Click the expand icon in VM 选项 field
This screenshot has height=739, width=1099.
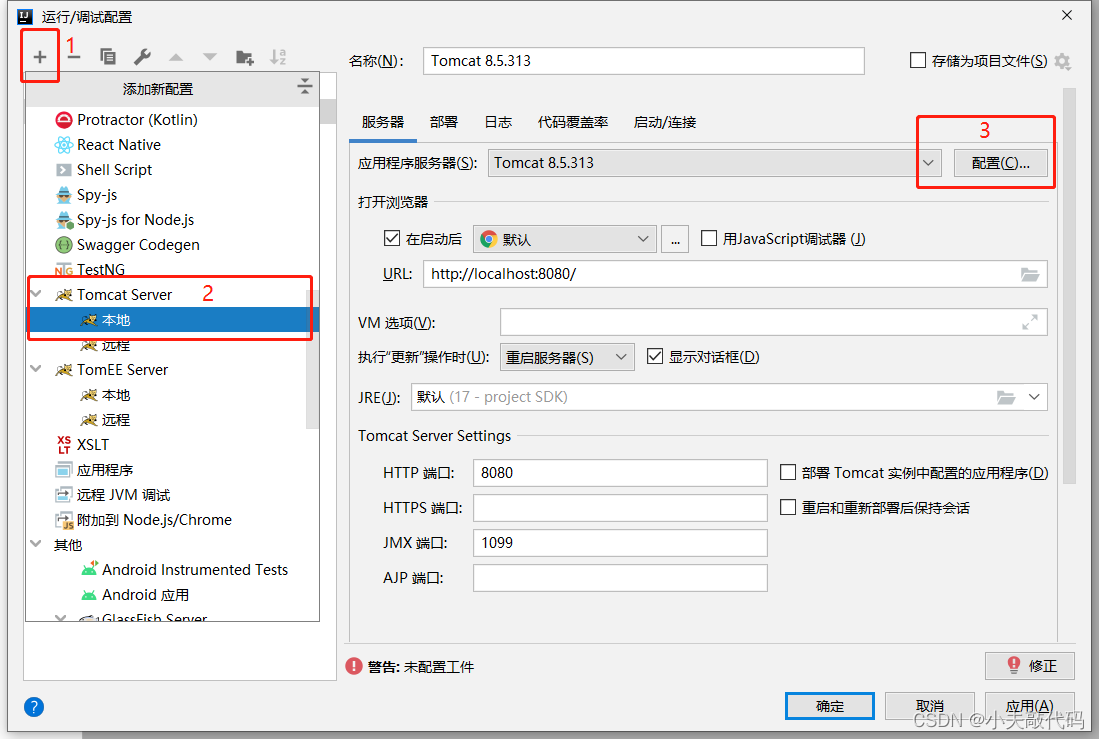(x=1030, y=323)
